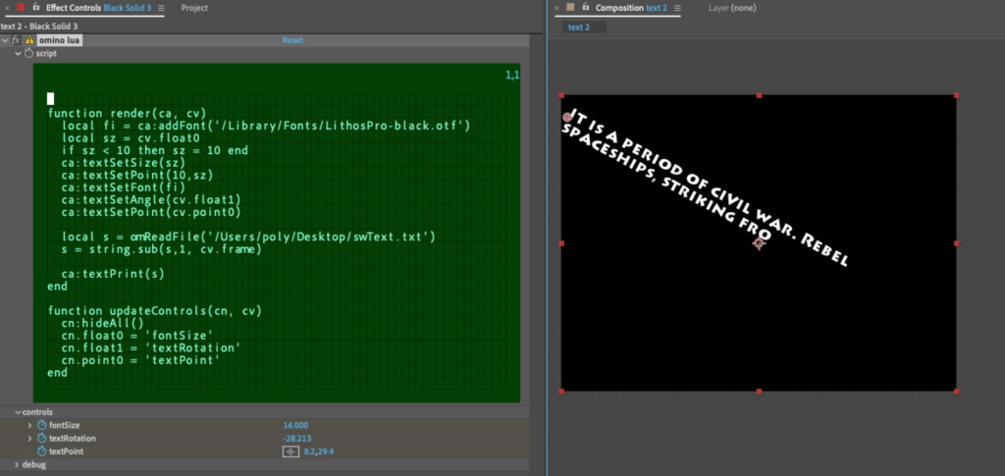Select the omino lua effect name

tap(60, 40)
